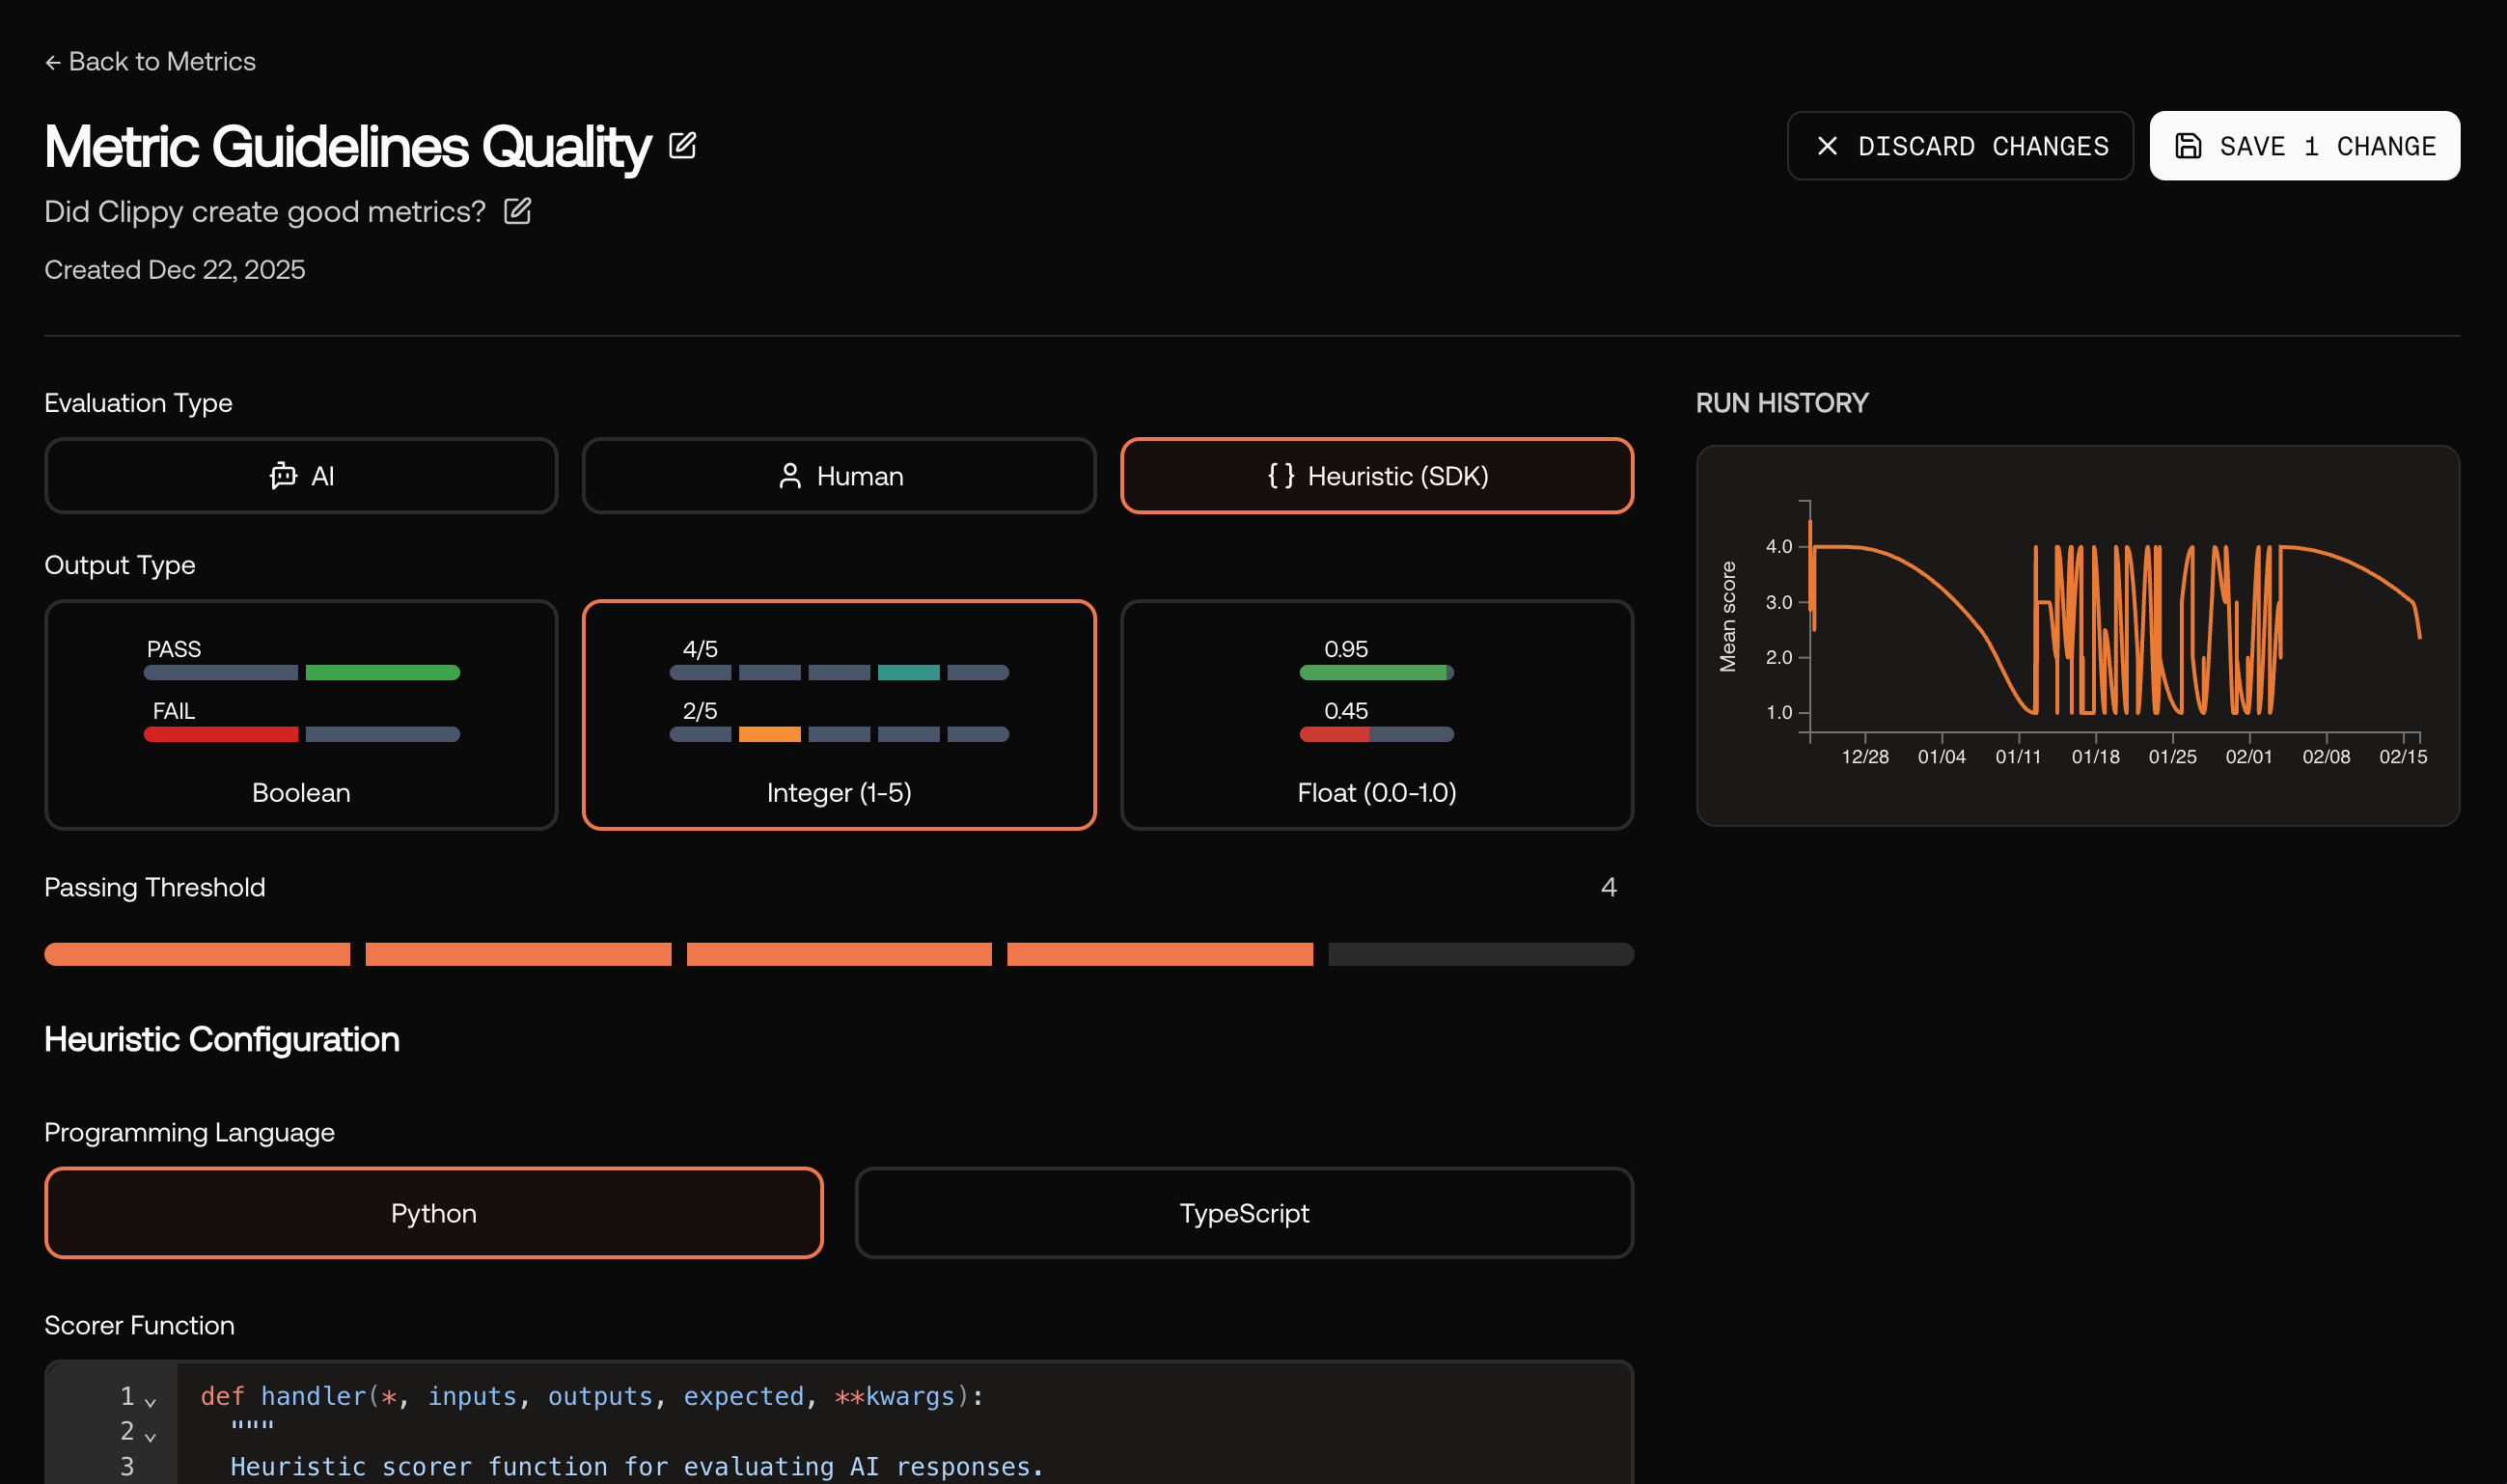Choose Integer (1-5) output type
Image resolution: width=2507 pixels, height=1484 pixels.
[839, 715]
